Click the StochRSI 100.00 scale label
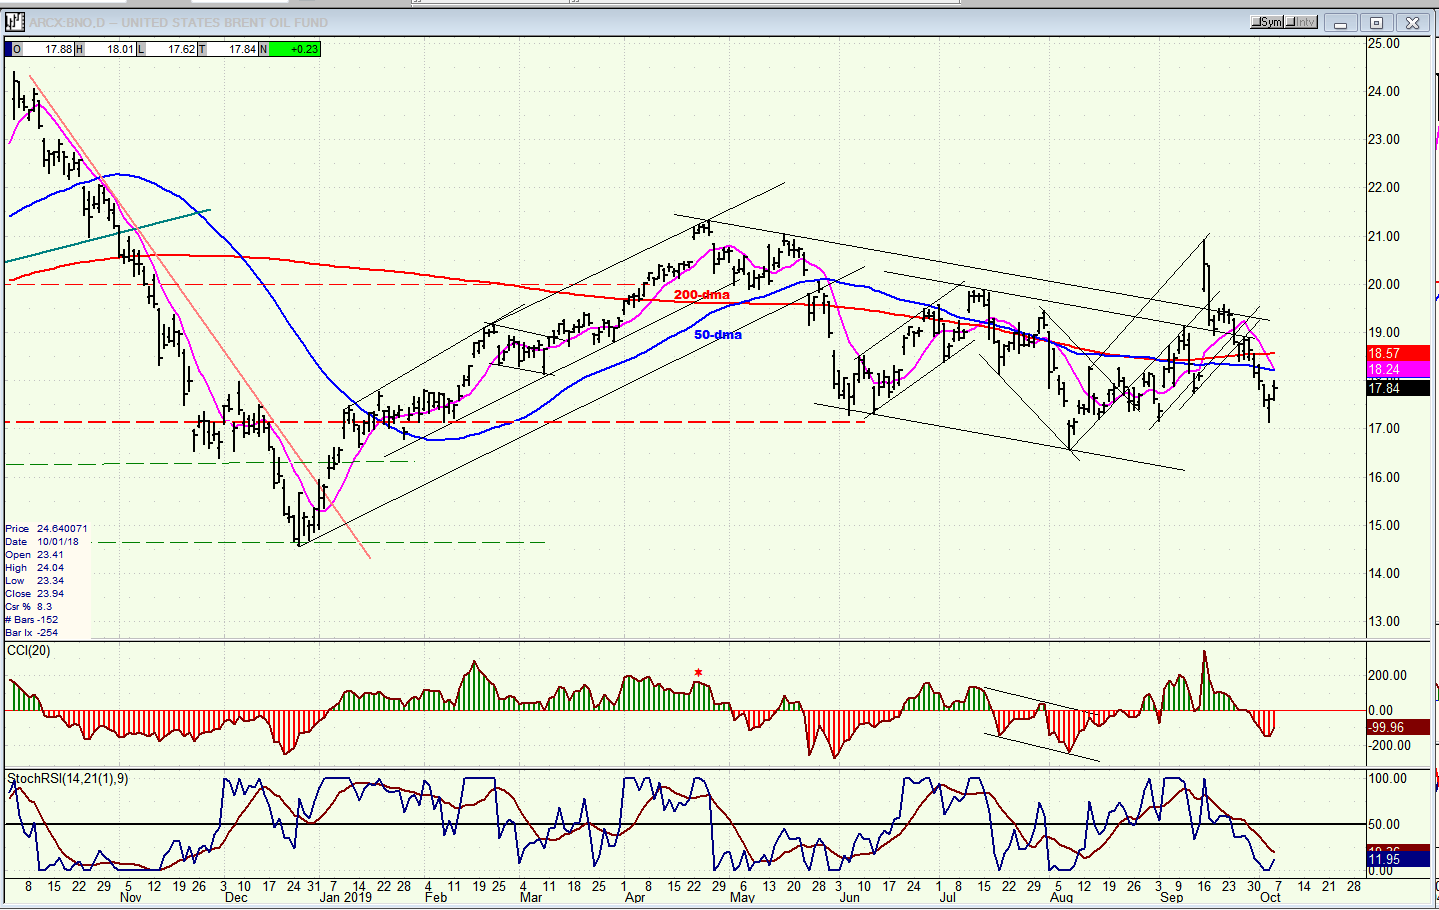The height and width of the screenshot is (910, 1439). (x=1387, y=779)
